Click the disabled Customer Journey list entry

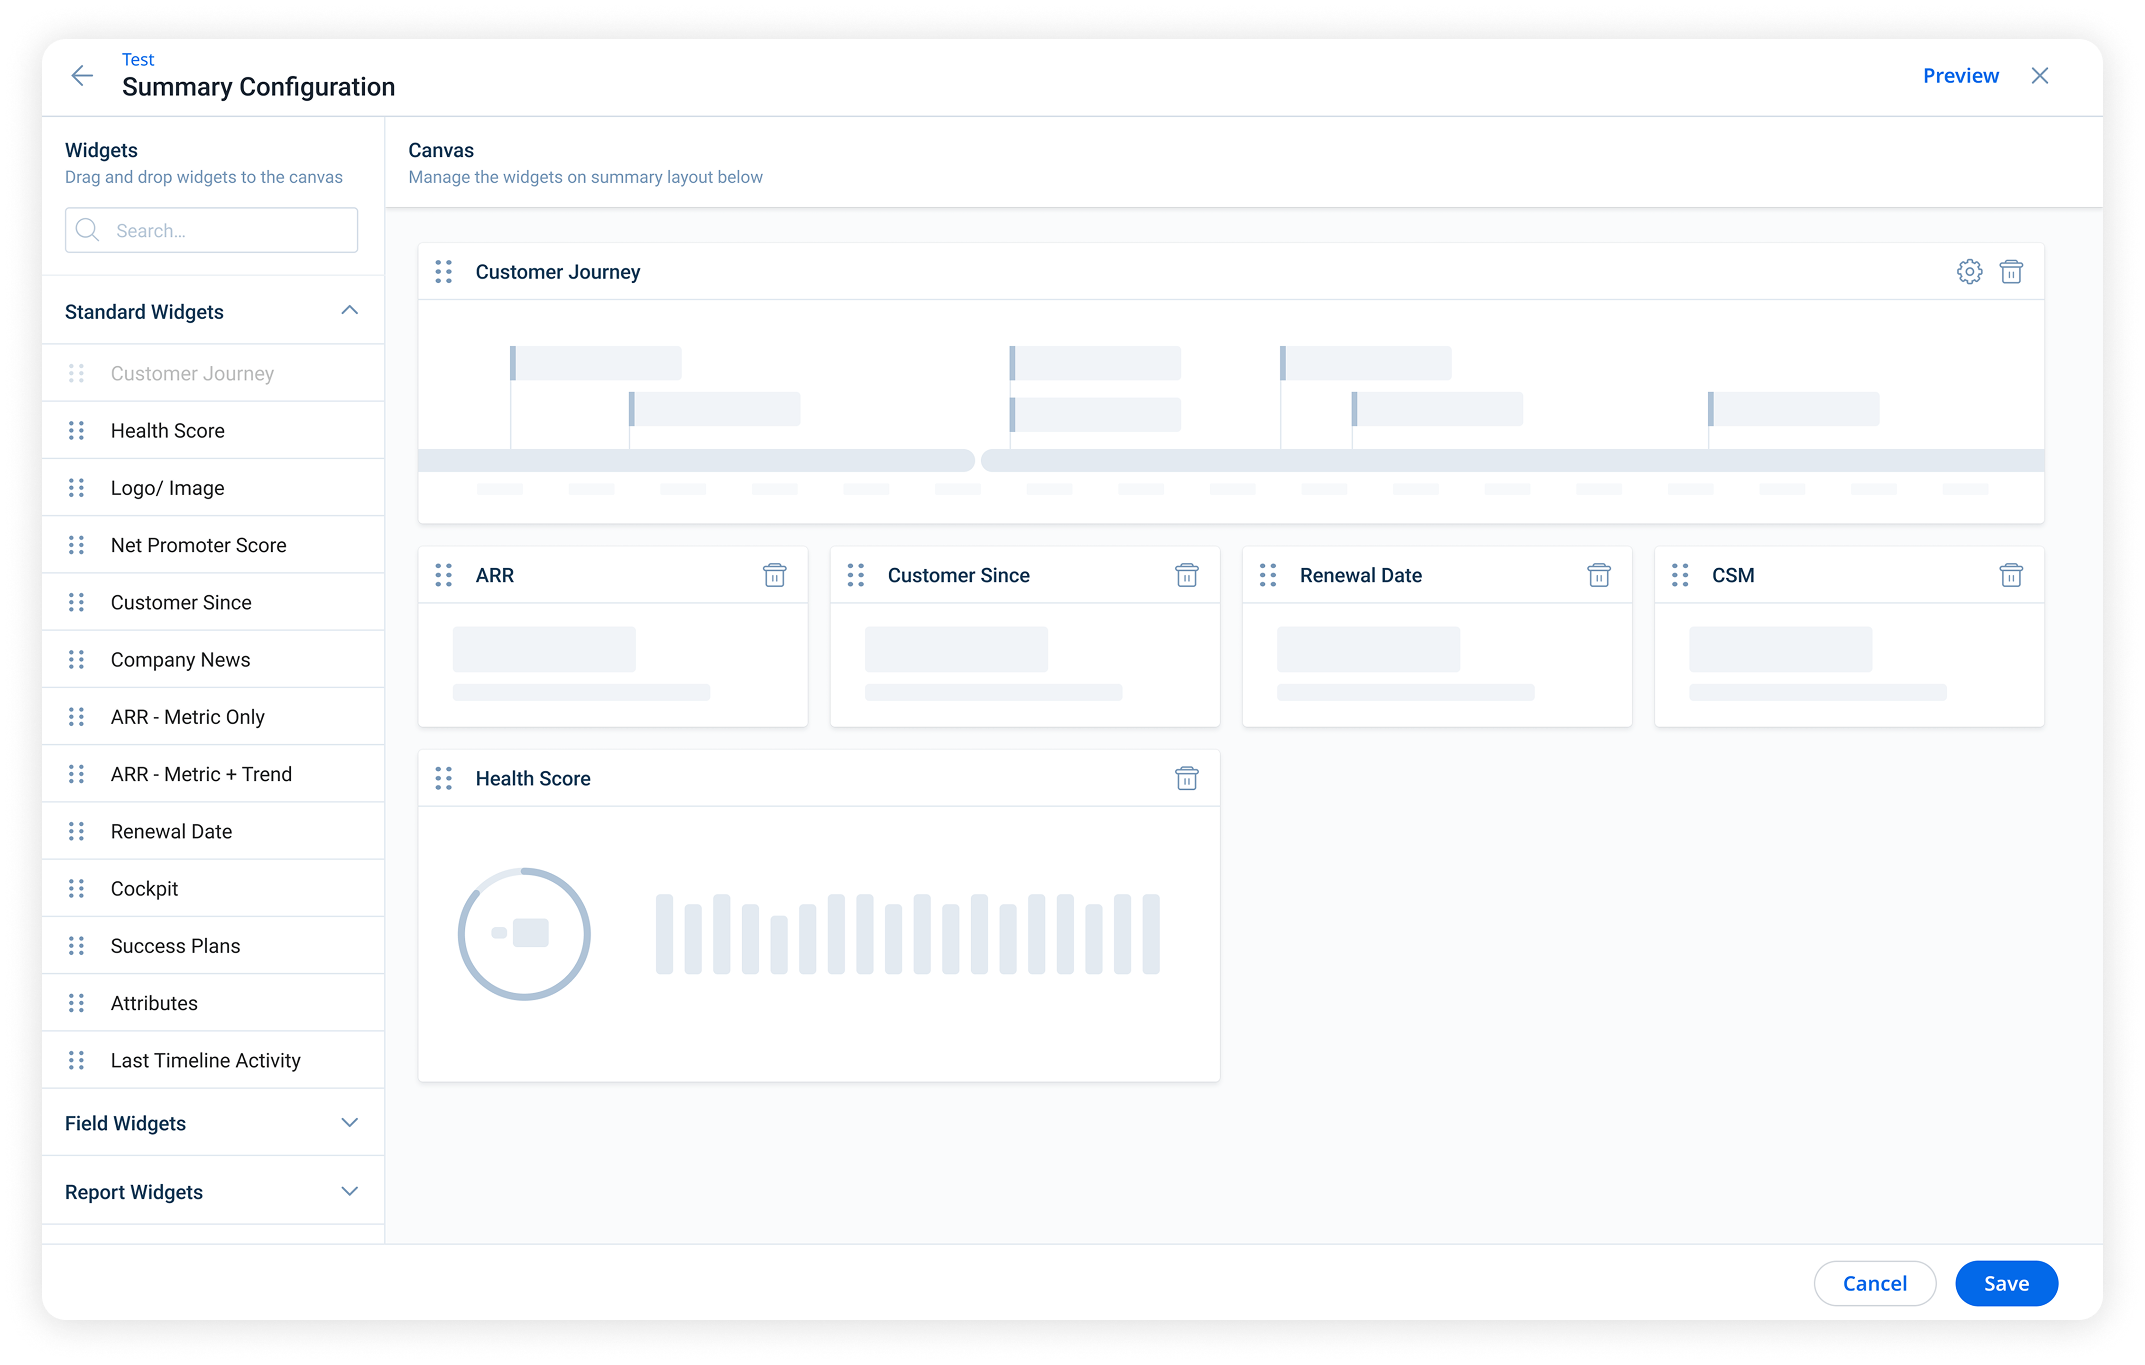213,373
